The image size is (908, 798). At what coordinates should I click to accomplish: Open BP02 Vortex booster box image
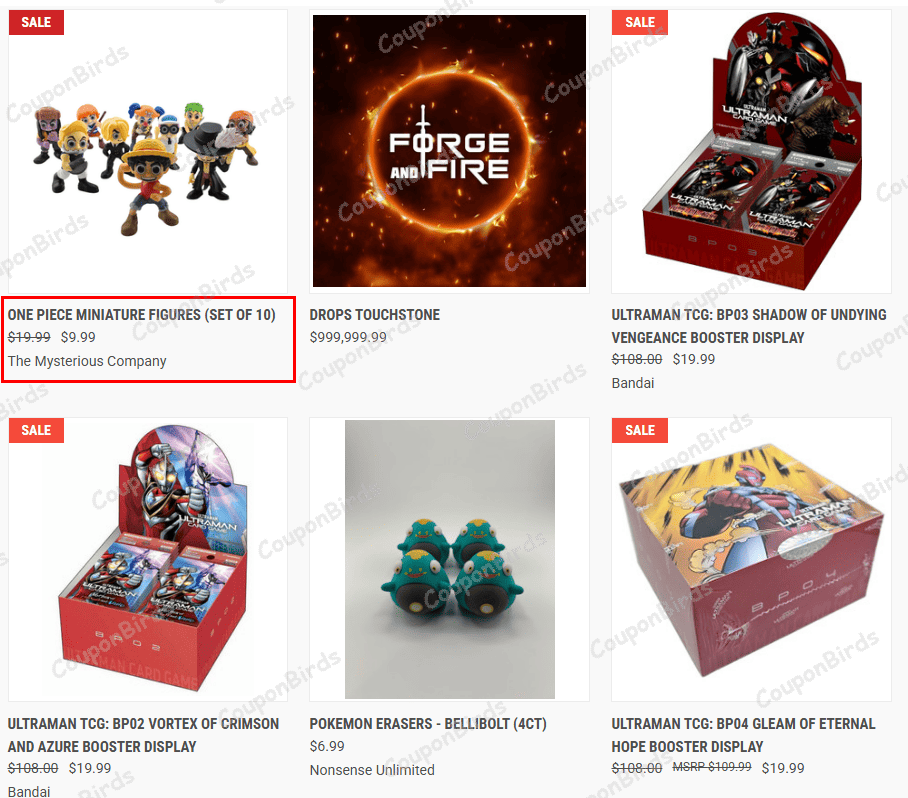[x=148, y=559]
